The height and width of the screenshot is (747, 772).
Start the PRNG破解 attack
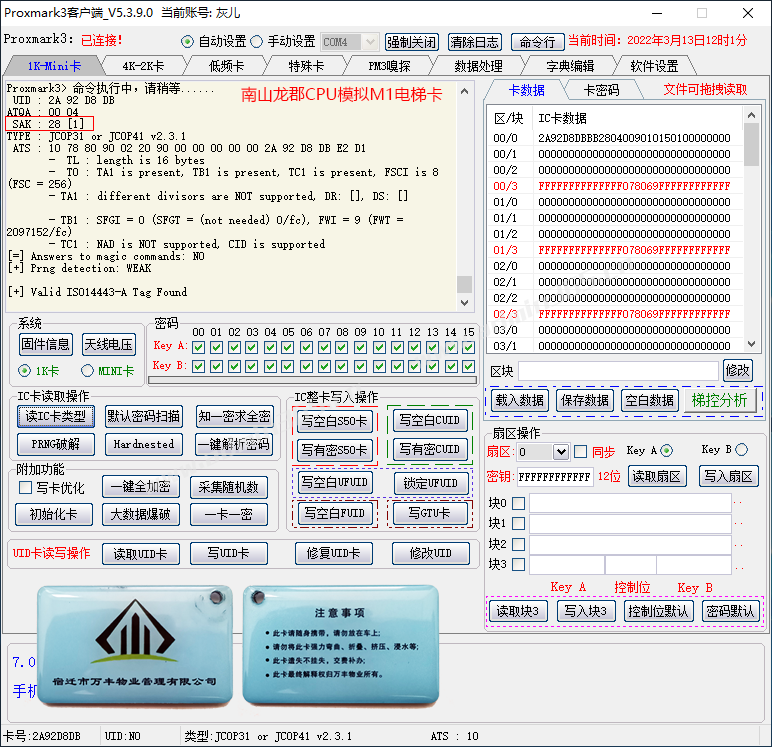56,444
